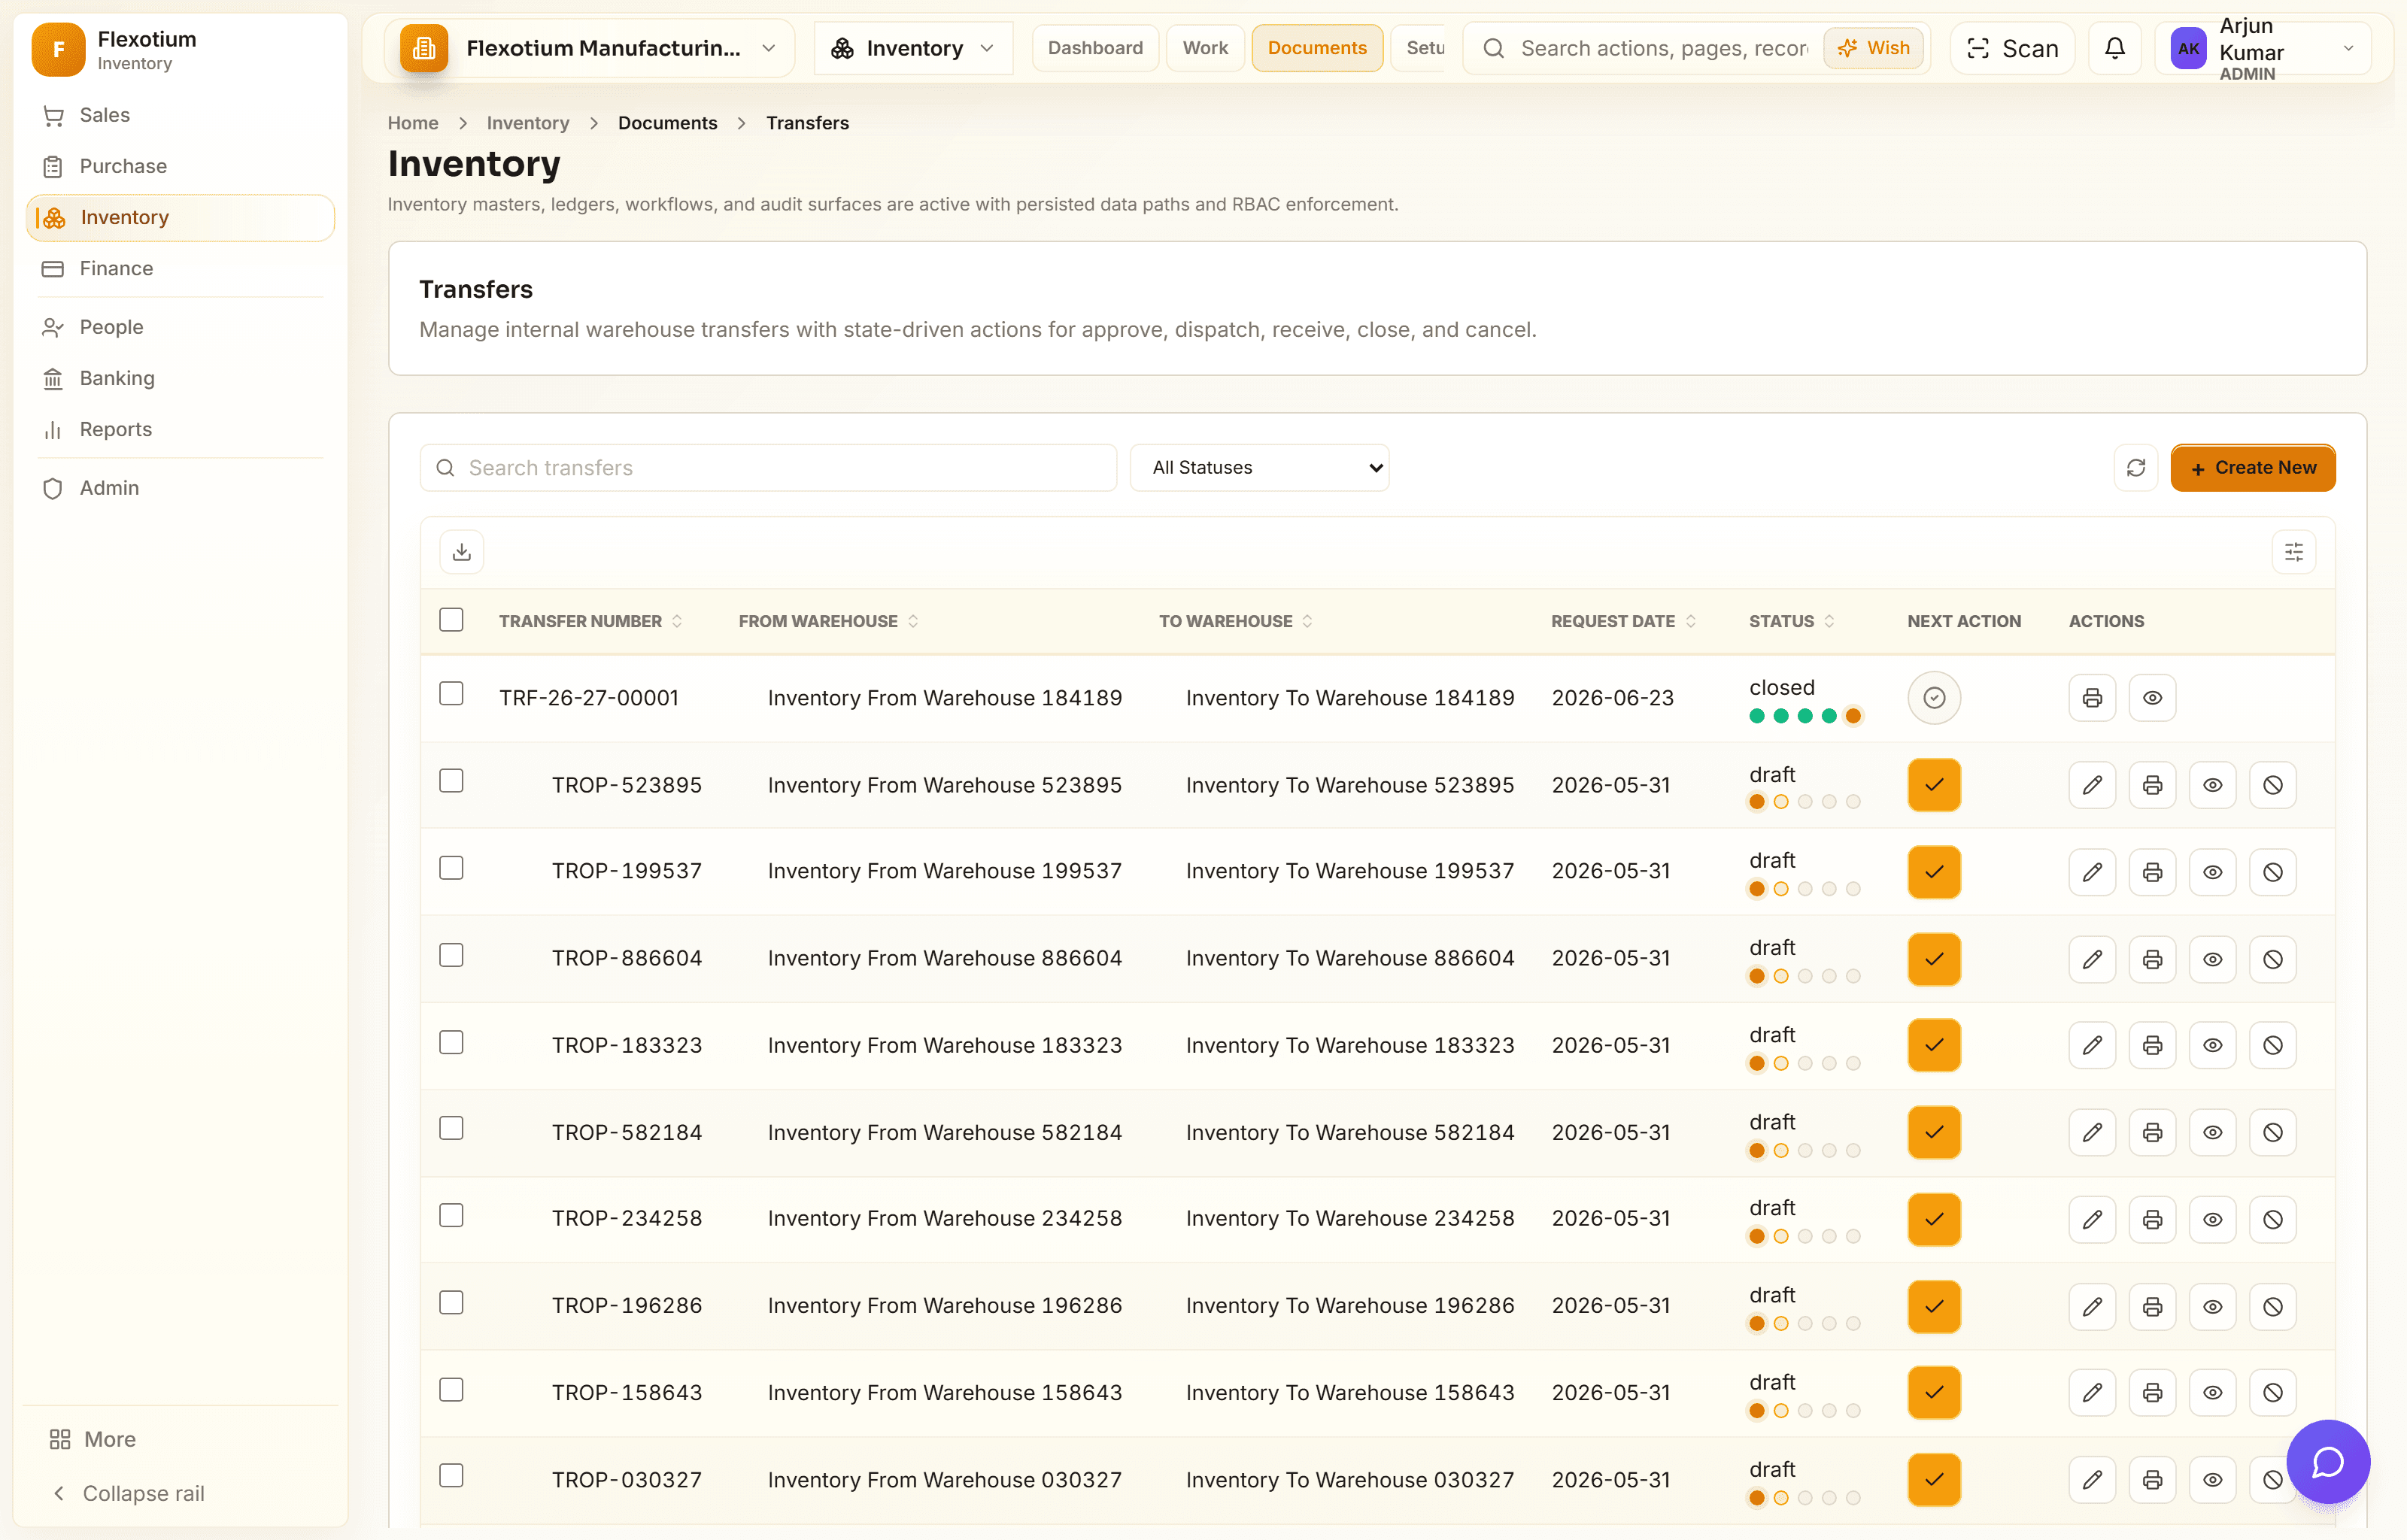This screenshot has height=1540, width=2407.
Task: Click the Flexotium logo icon
Action: pos(58,49)
